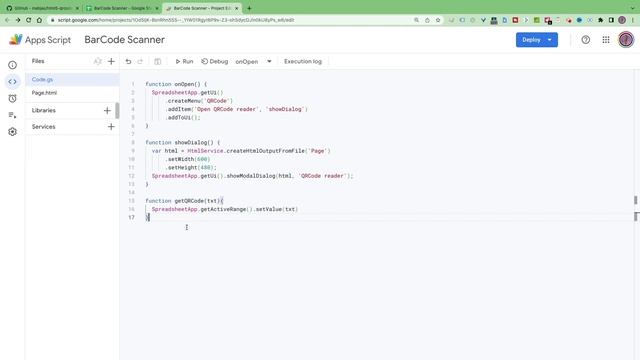Go to the browser home page
This screenshot has height=360, width=640.
point(39,20)
